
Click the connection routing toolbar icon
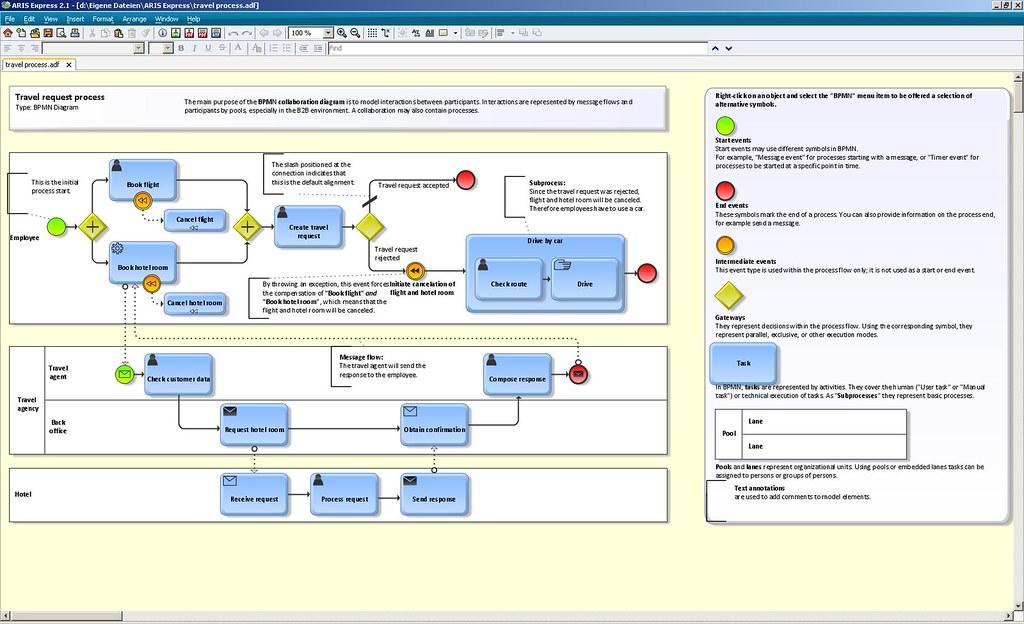tap(386, 33)
